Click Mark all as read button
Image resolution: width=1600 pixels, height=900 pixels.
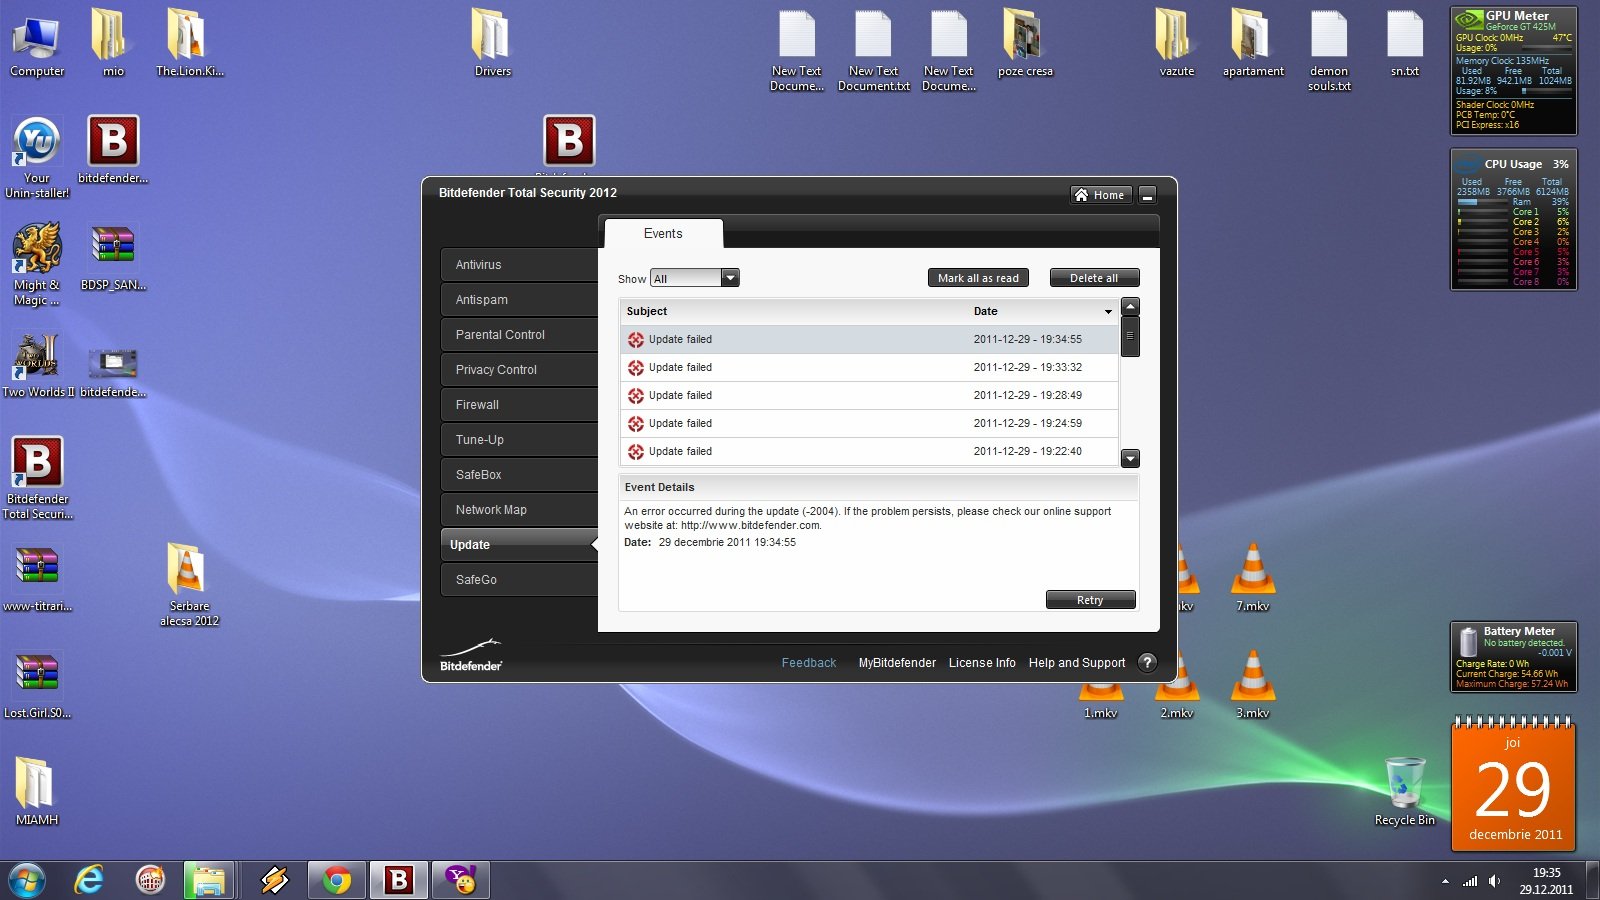click(978, 278)
